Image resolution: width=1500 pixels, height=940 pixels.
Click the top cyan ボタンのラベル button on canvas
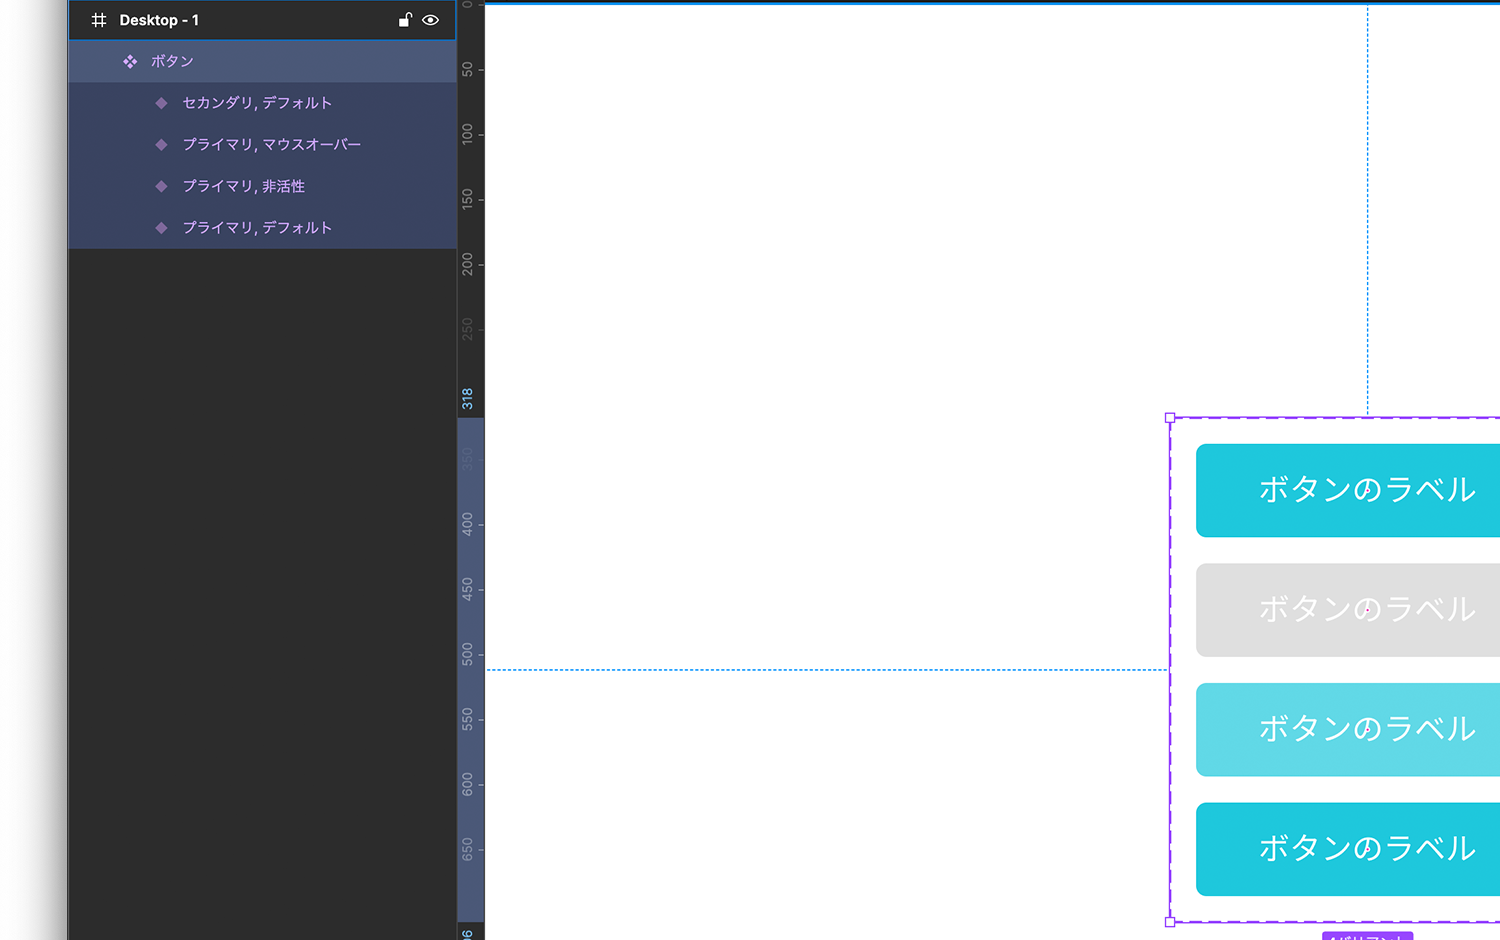pyautogui.click(x=1348, y=490)
